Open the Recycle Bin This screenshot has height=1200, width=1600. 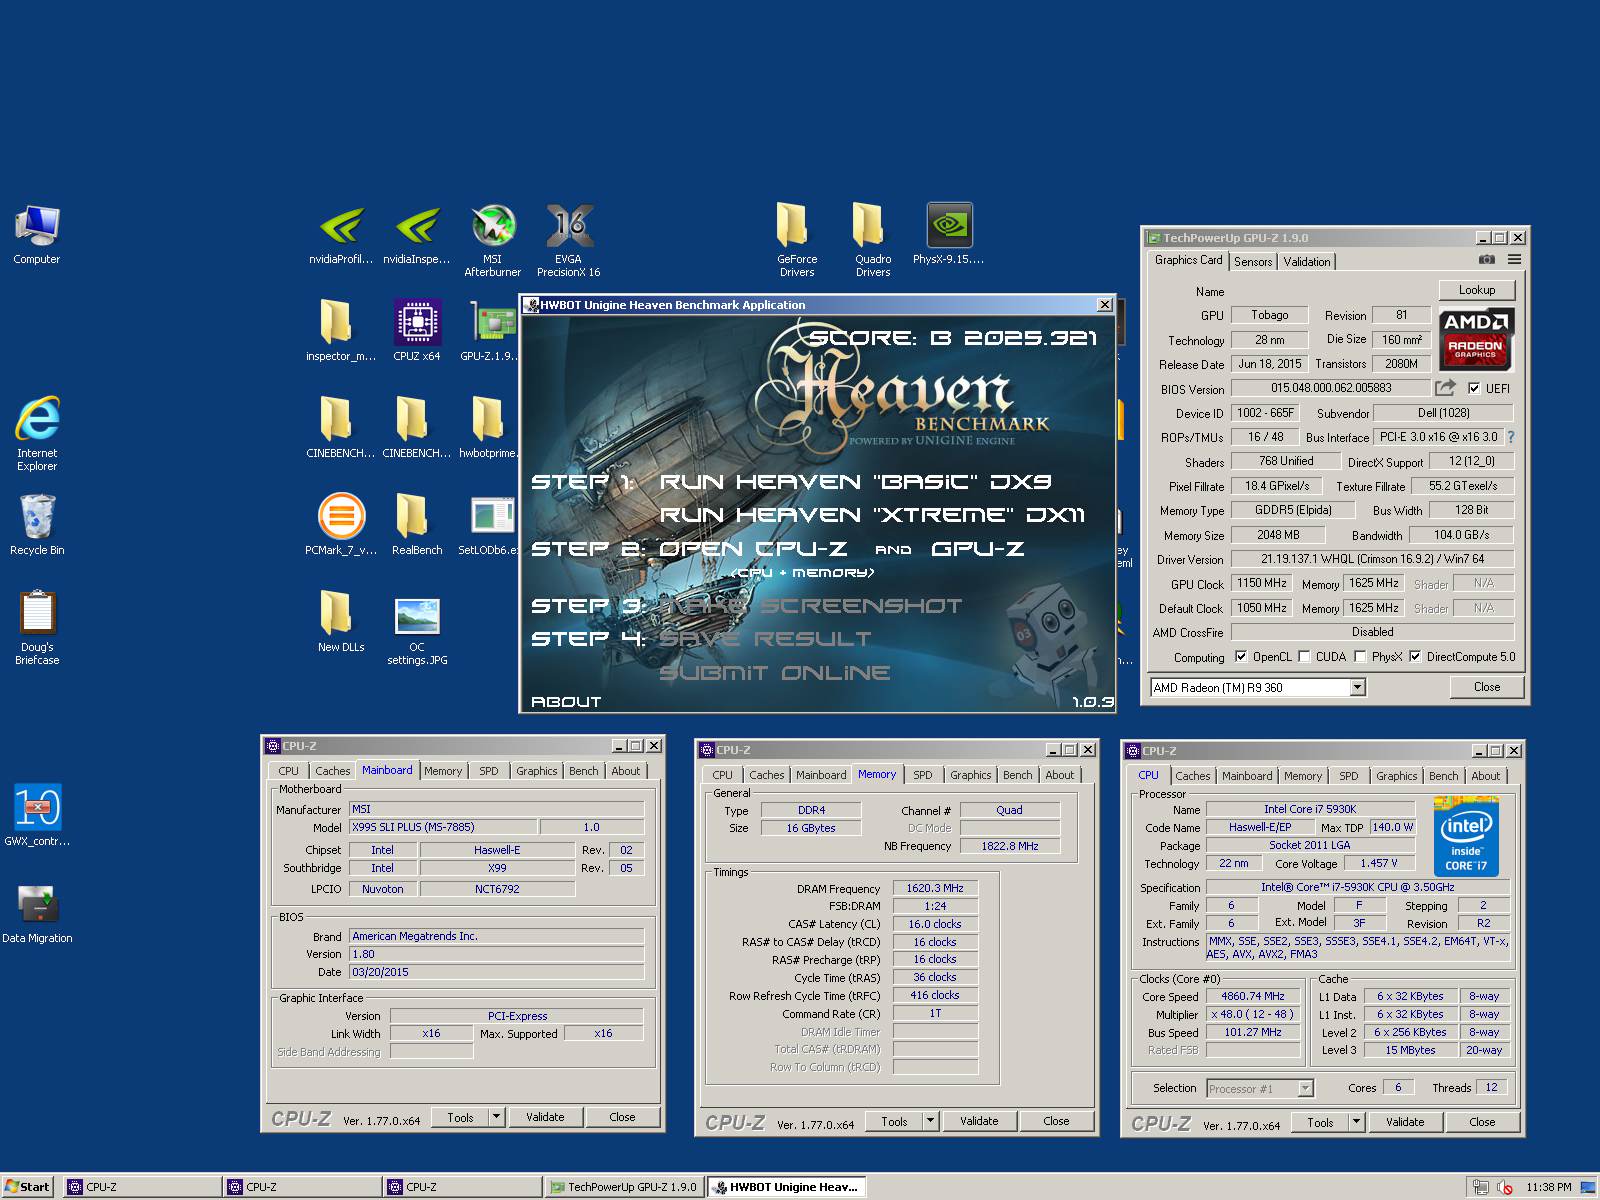pos(37,525)
